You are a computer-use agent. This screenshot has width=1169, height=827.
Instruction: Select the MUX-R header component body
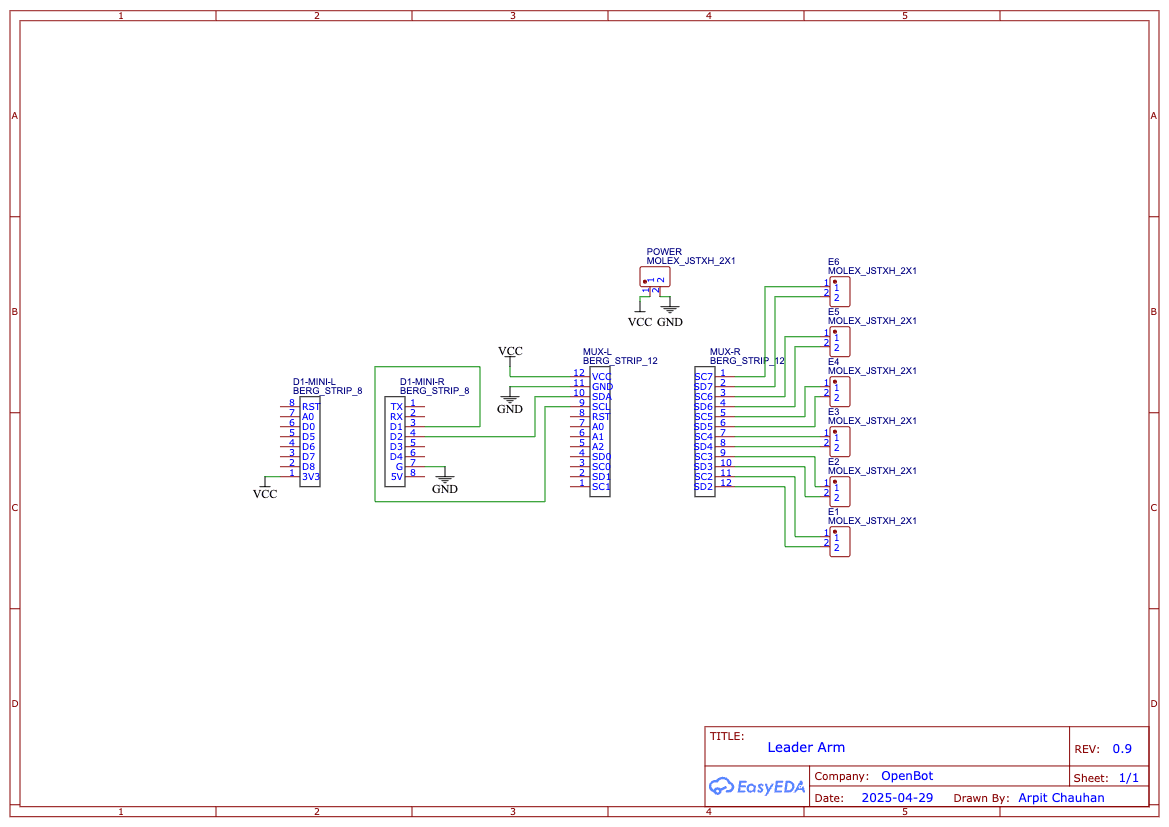(x=705, y=432)
